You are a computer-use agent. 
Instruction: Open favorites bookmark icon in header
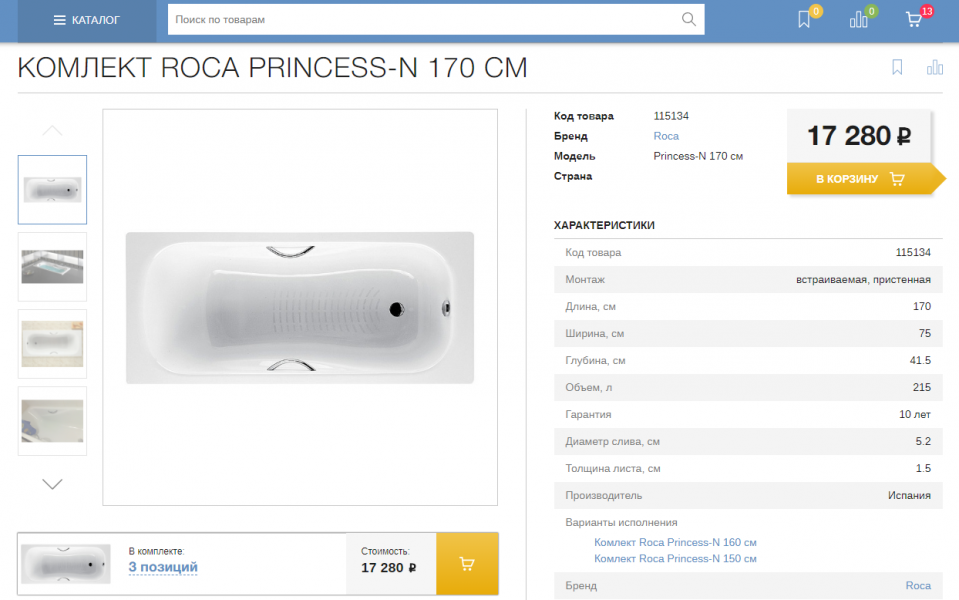[x=804, y=19]
